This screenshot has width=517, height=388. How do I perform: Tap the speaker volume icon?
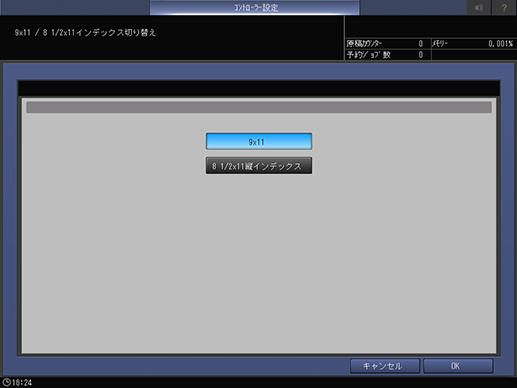point(479,7)
